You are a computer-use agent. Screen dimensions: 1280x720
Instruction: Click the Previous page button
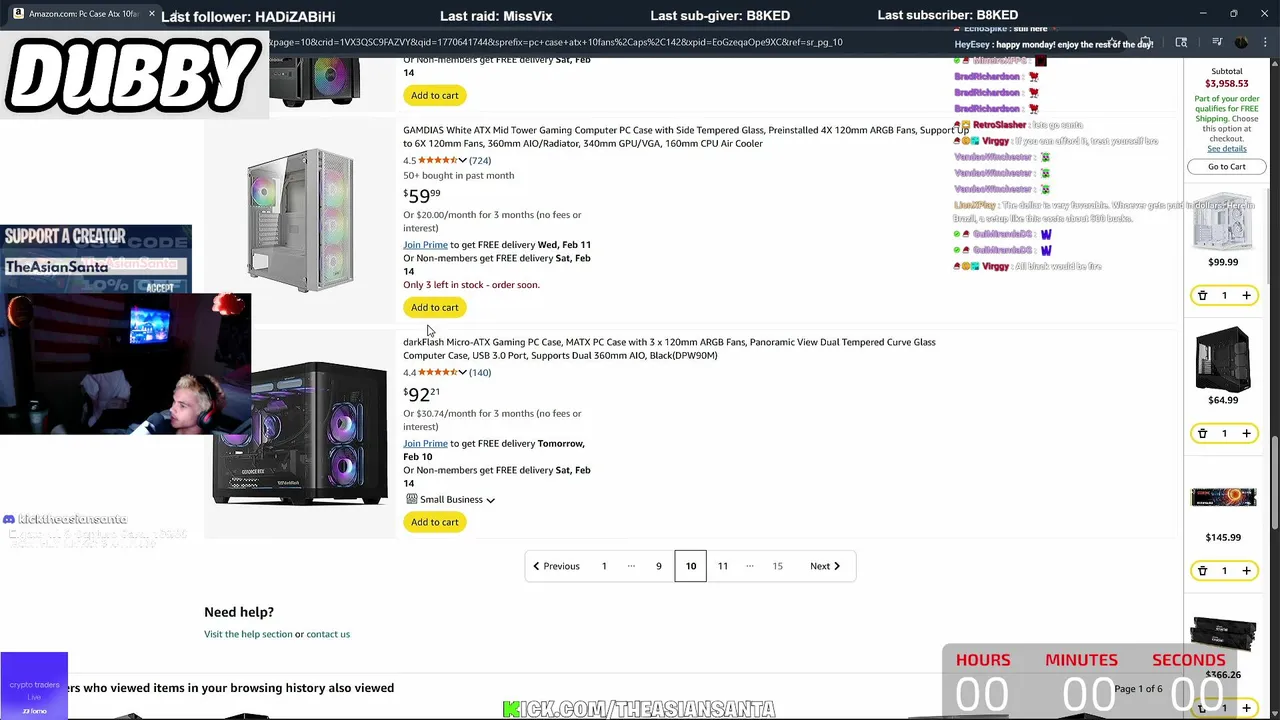point(556,566)
